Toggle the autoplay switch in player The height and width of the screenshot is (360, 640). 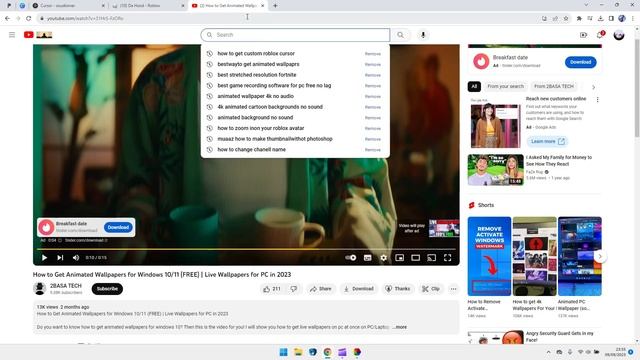pos(351,258)
